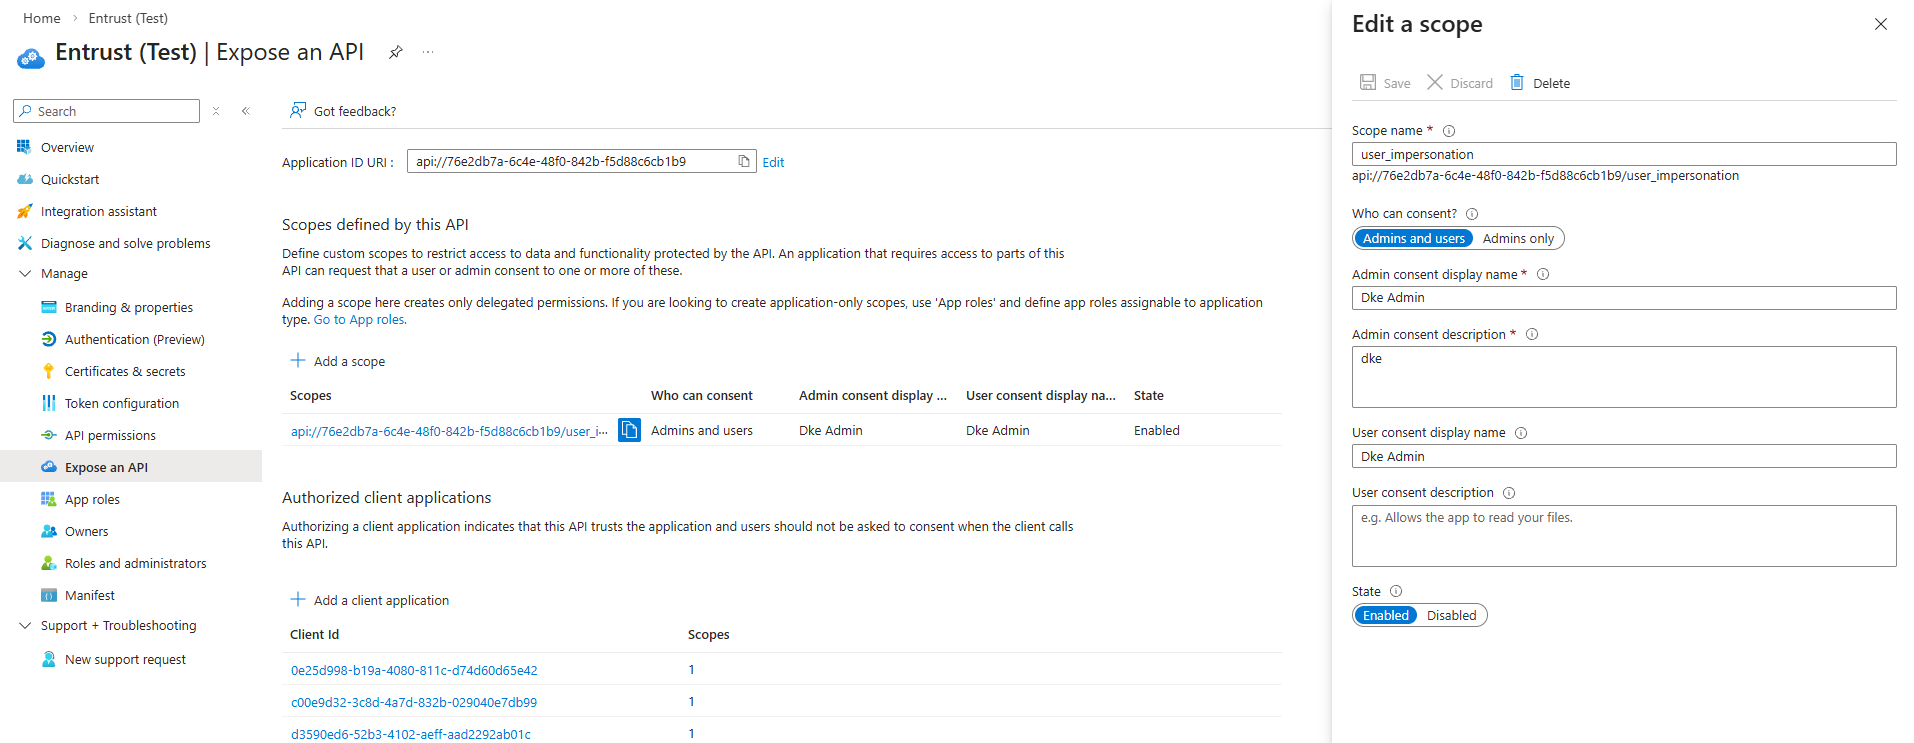This screenshot has height=743, width=1914.
Task: Click the pin icon beside page title
Action: (396, 52)
